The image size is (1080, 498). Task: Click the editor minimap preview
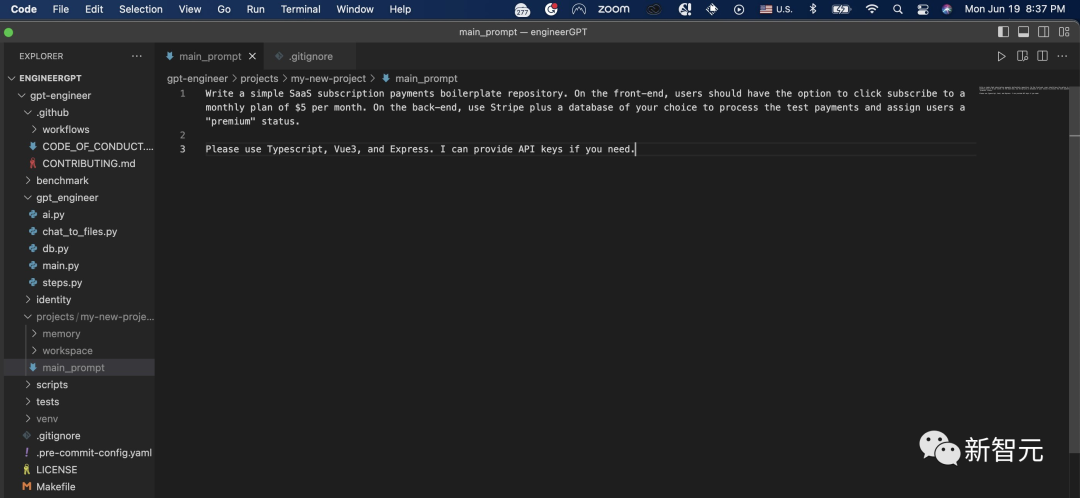tap(1020, 90)
